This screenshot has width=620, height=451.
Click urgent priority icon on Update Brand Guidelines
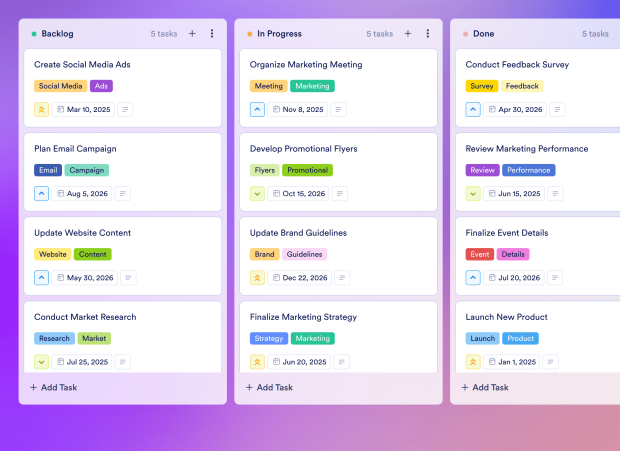coord(257,278)
